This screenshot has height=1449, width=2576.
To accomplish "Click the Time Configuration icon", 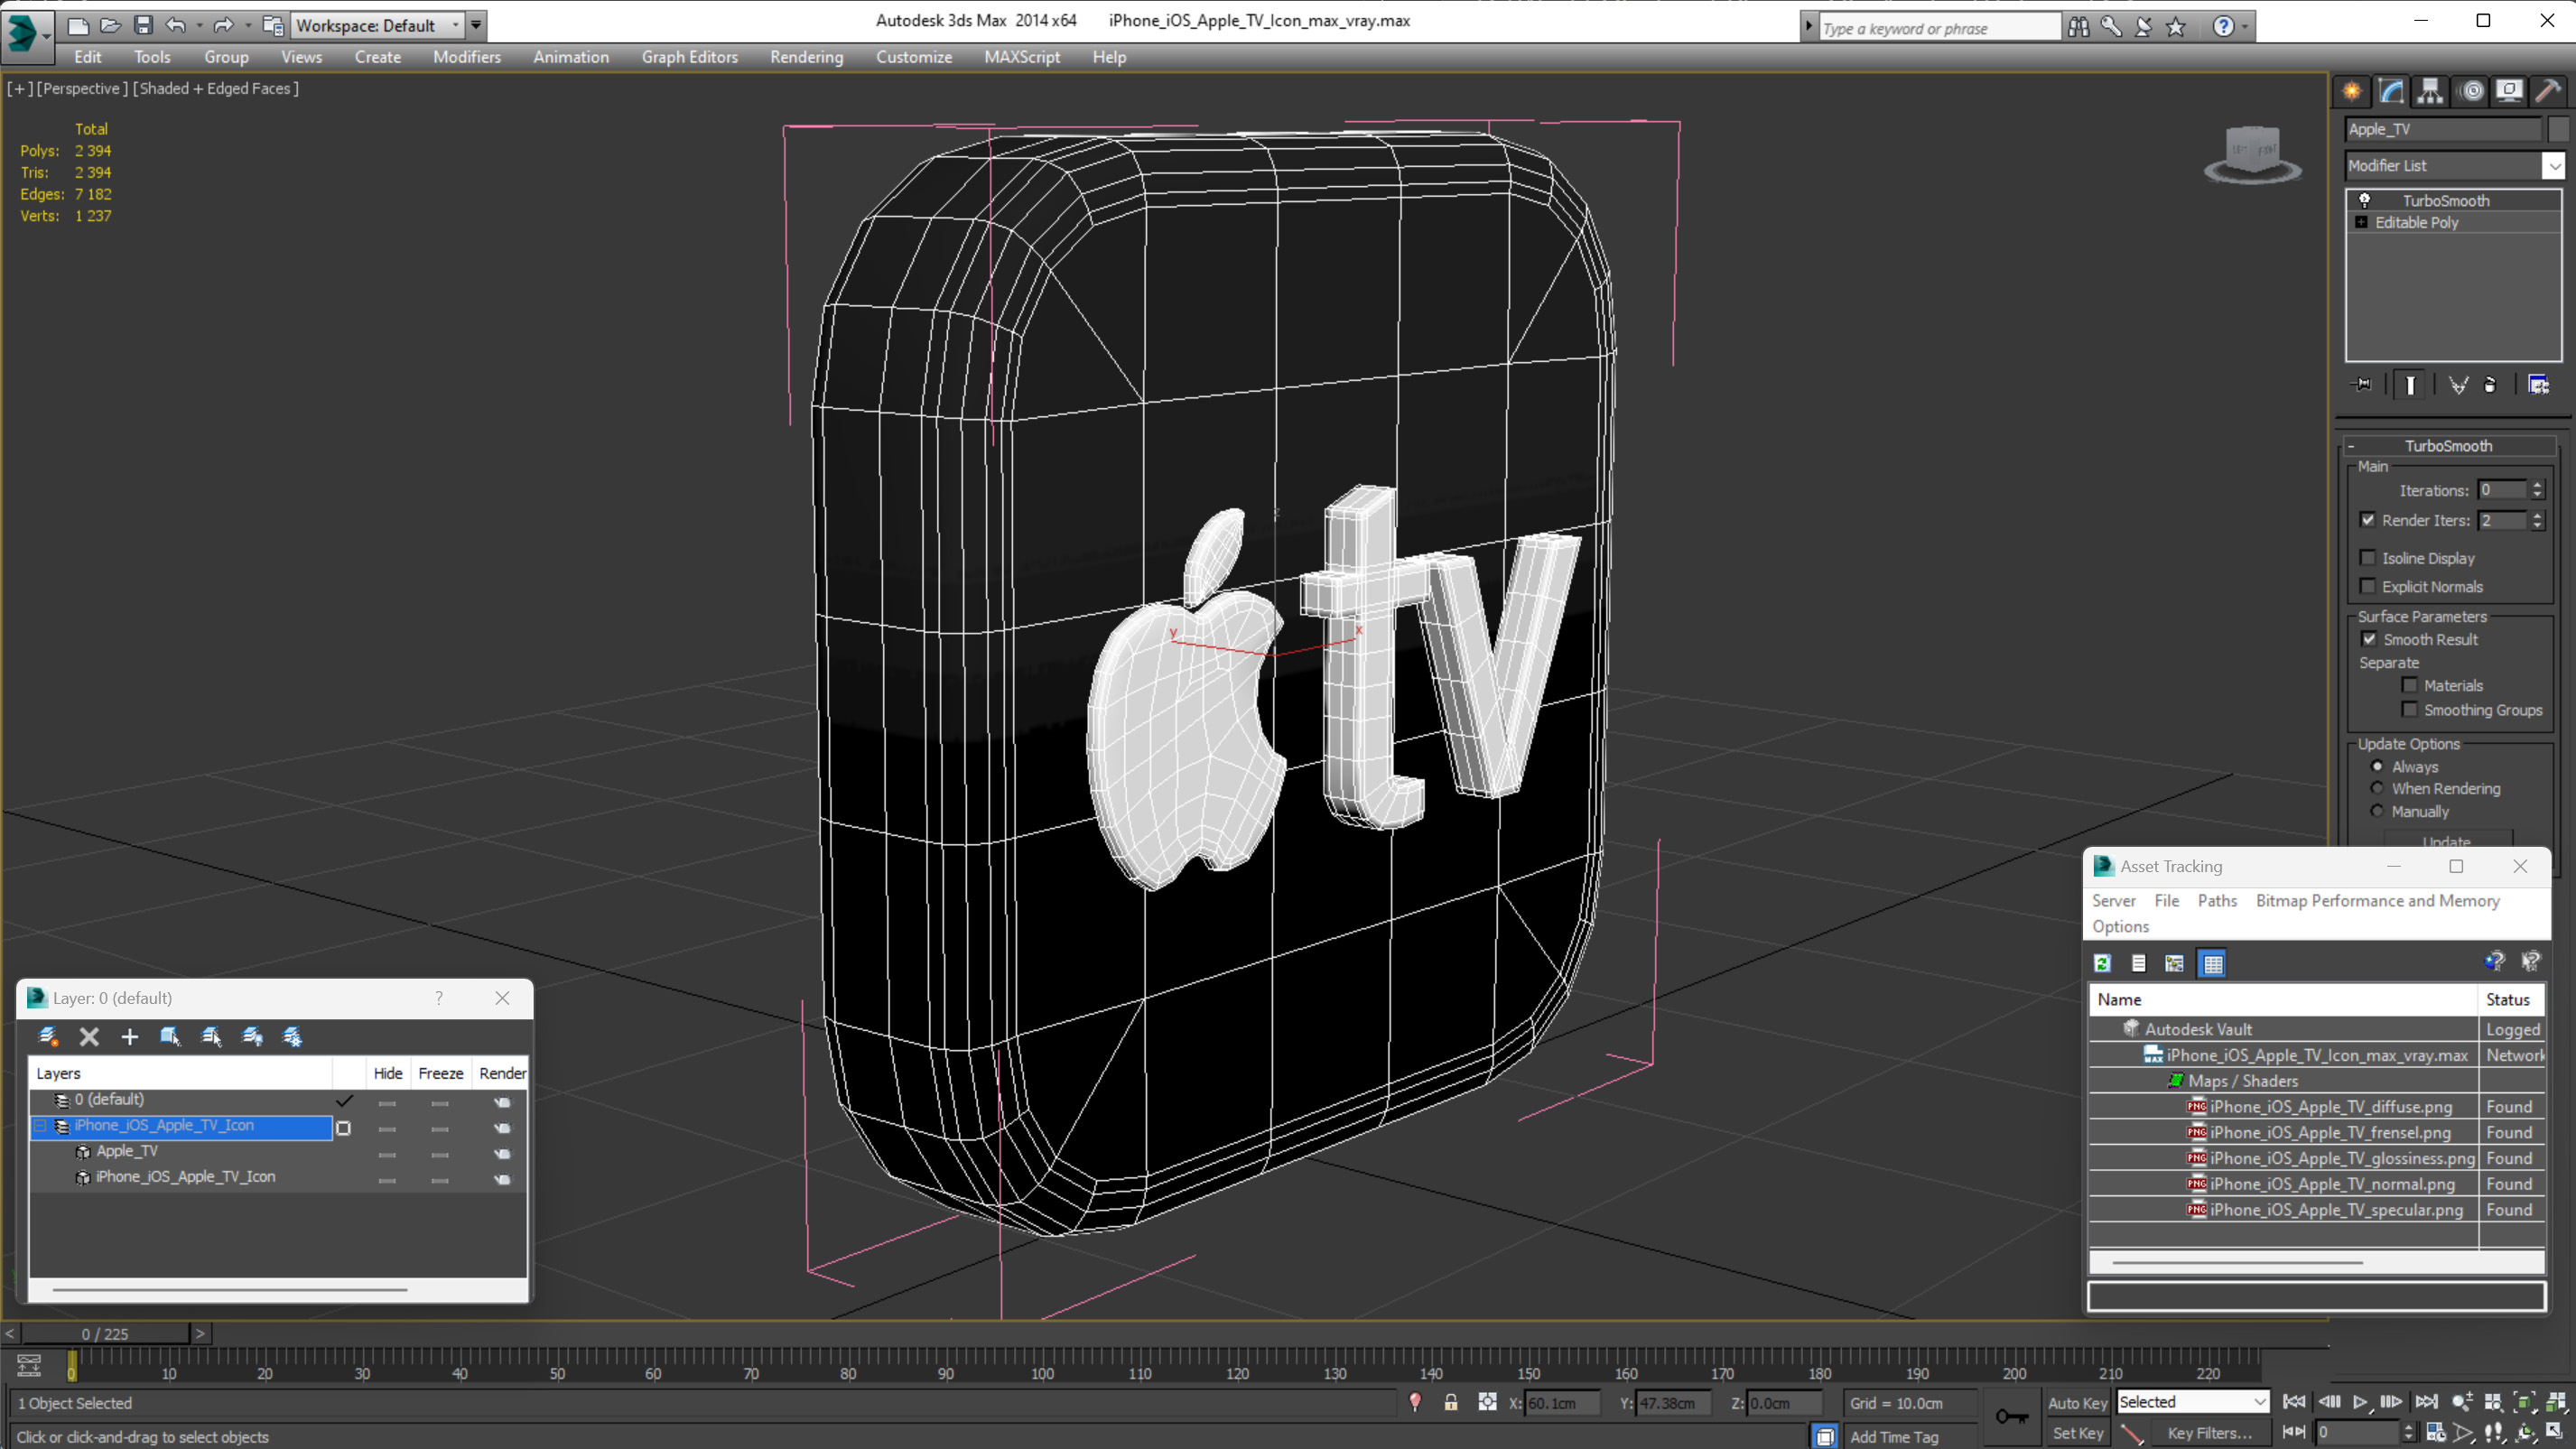I will coord(2436,1432).
